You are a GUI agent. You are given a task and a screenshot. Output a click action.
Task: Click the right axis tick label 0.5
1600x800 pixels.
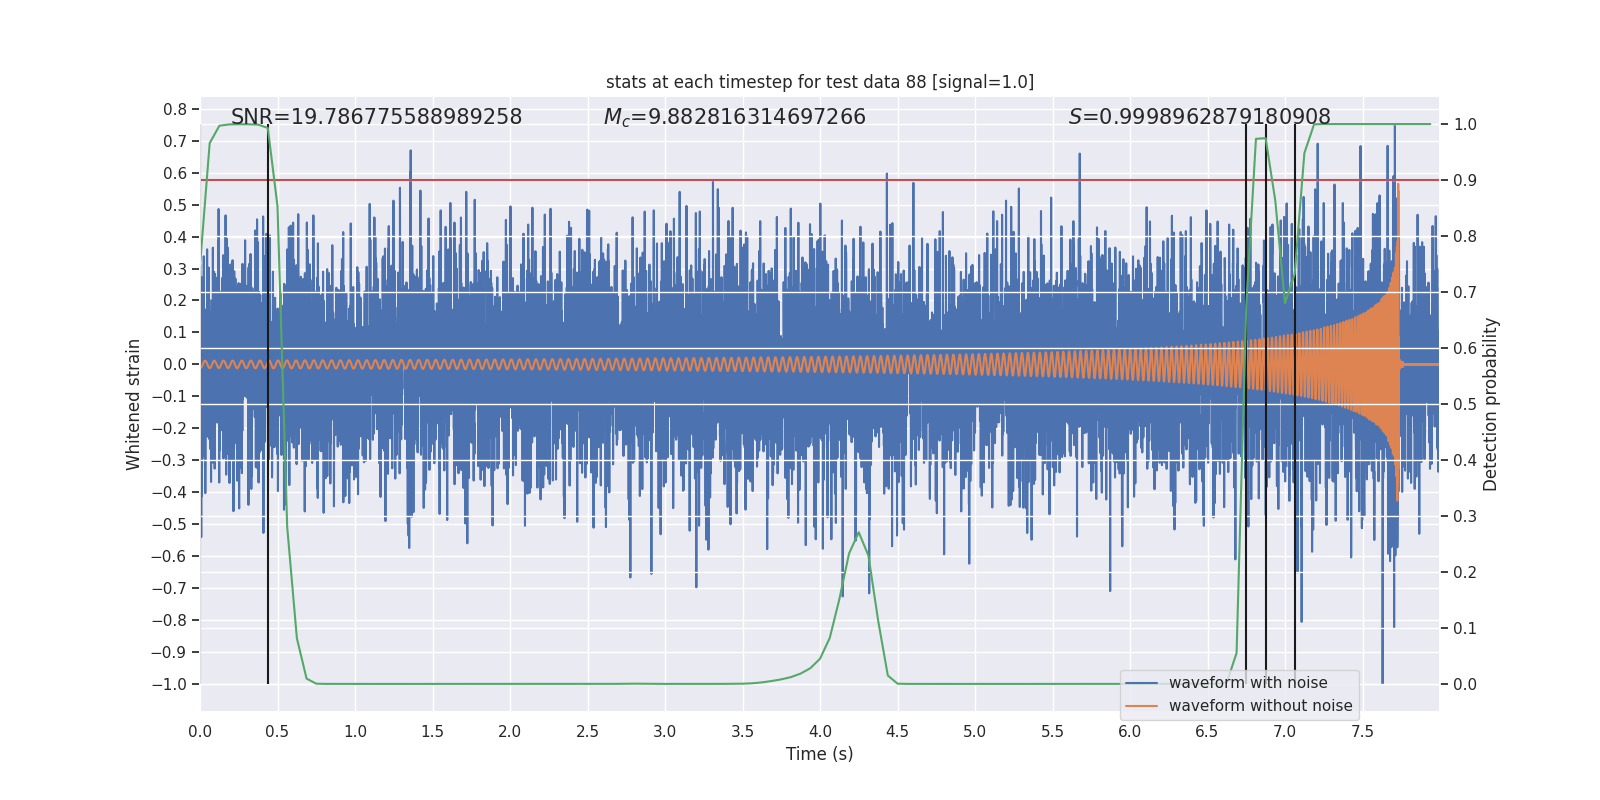coord(1465,405)
